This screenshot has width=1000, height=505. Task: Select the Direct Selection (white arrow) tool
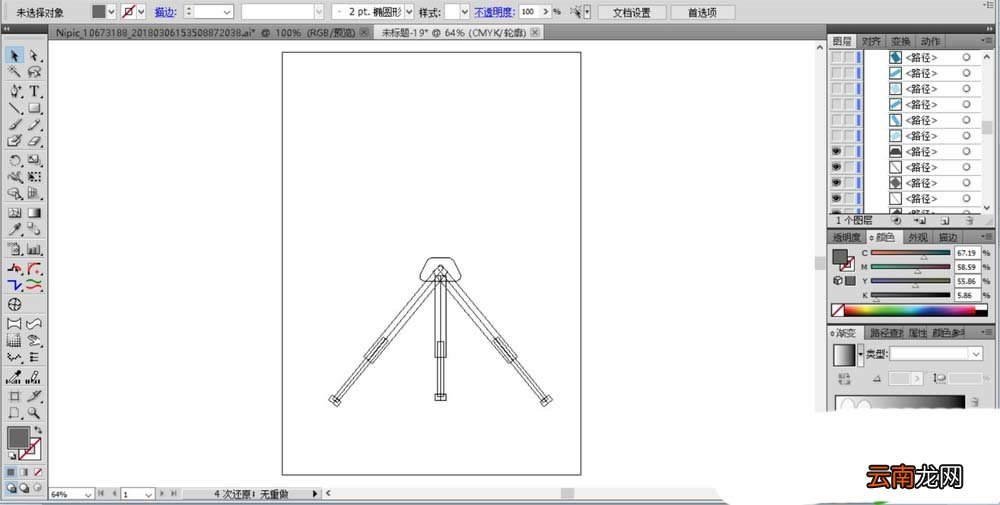pos(34,55)
